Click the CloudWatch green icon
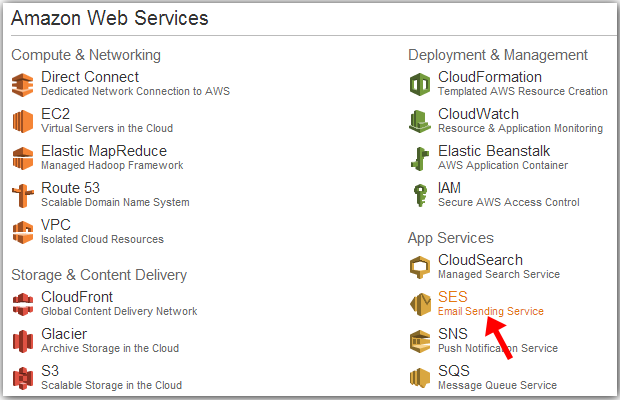This screenshot has width=620, height=400. point(420,121)
